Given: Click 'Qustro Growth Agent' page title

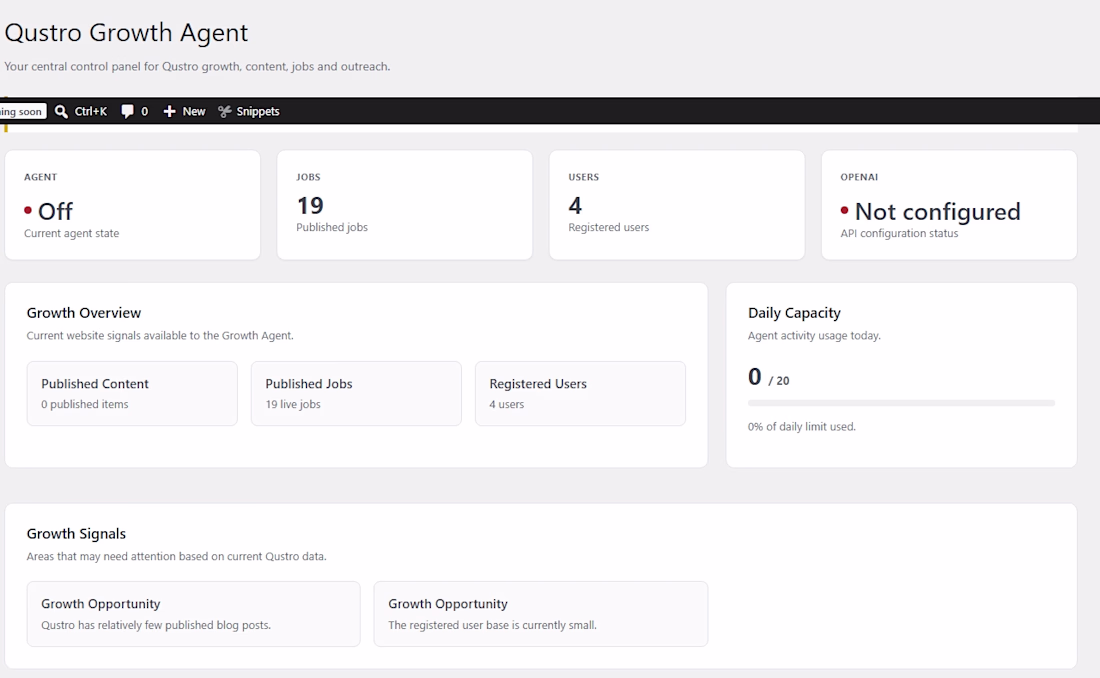Looking at the screenshot, I should tap(126, 33).
